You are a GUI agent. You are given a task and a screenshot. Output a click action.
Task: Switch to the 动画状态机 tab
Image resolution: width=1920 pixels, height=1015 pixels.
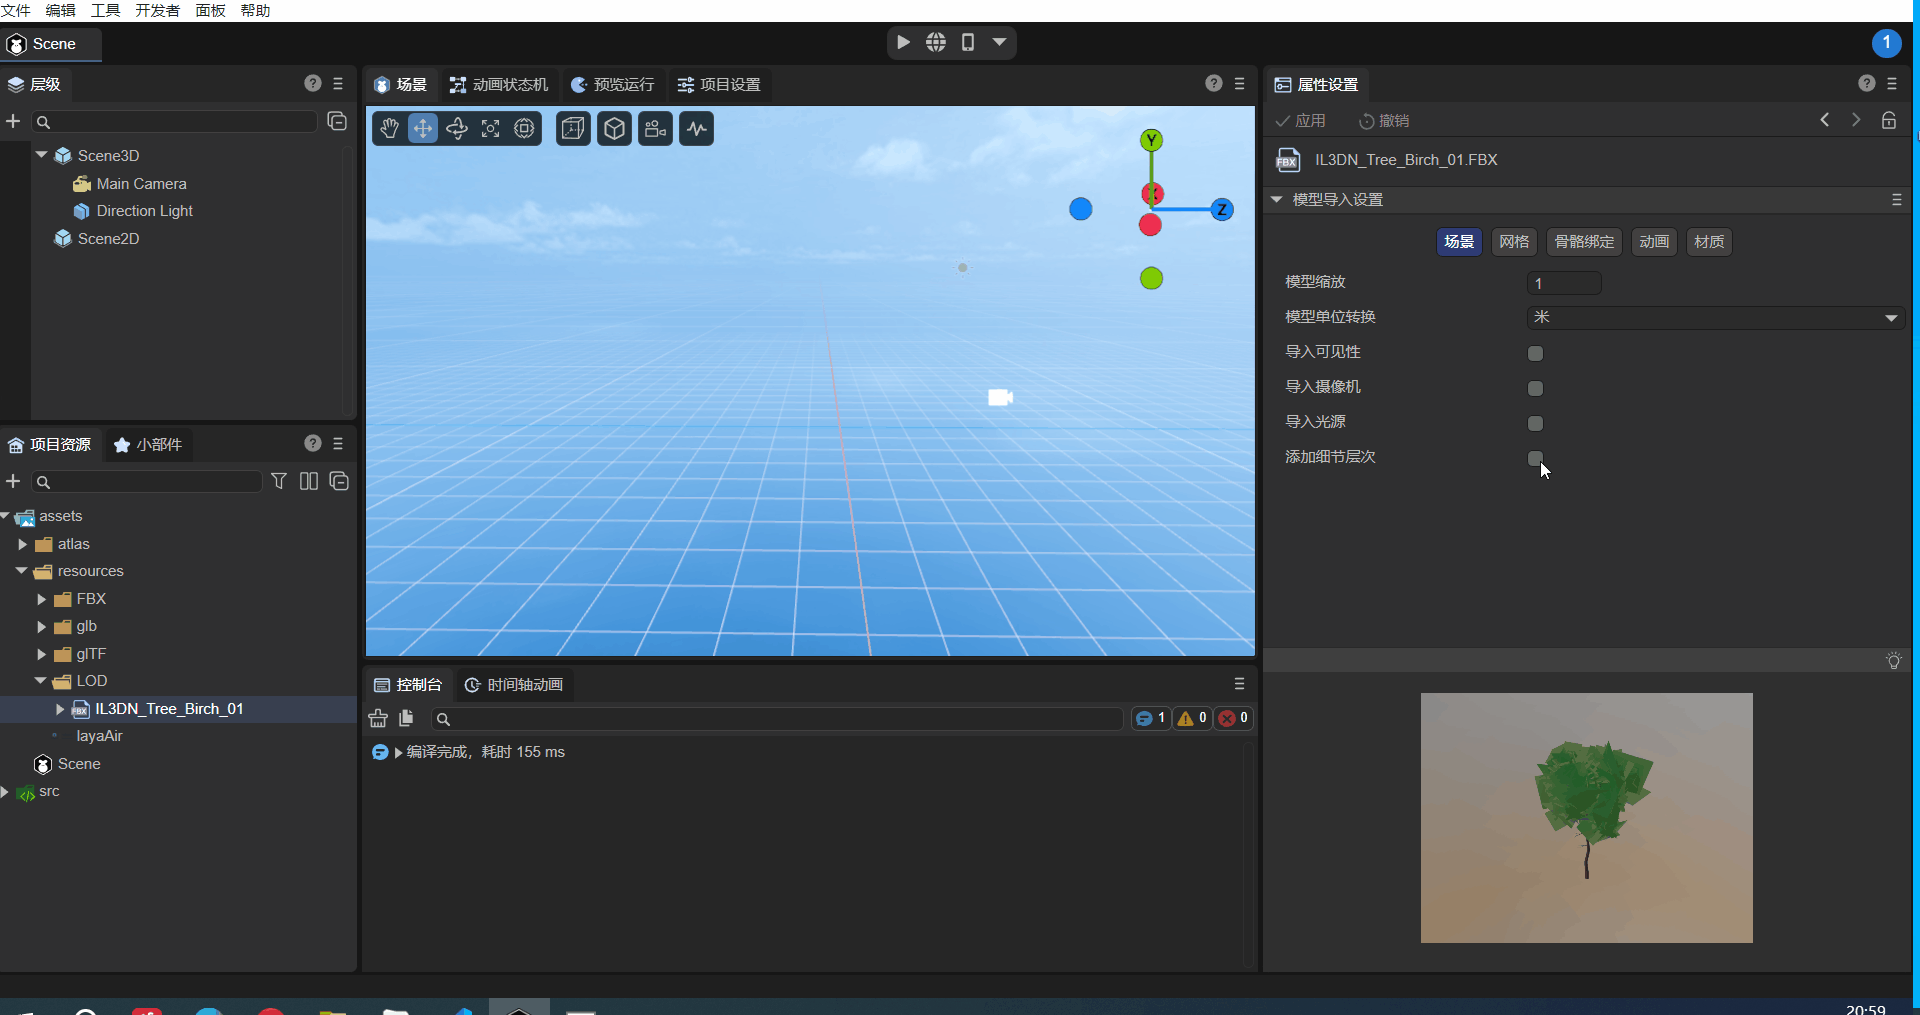pyautogui.click(x=499, y=85)
